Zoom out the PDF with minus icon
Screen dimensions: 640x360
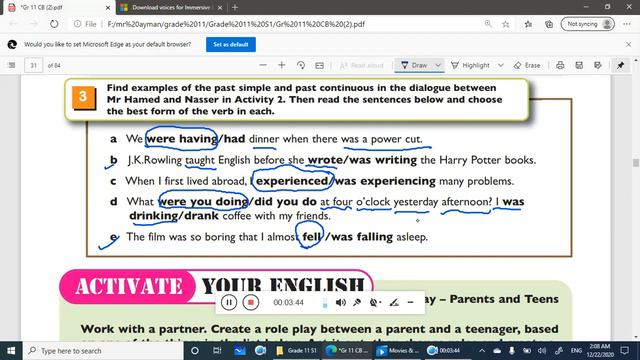point(263,65)
